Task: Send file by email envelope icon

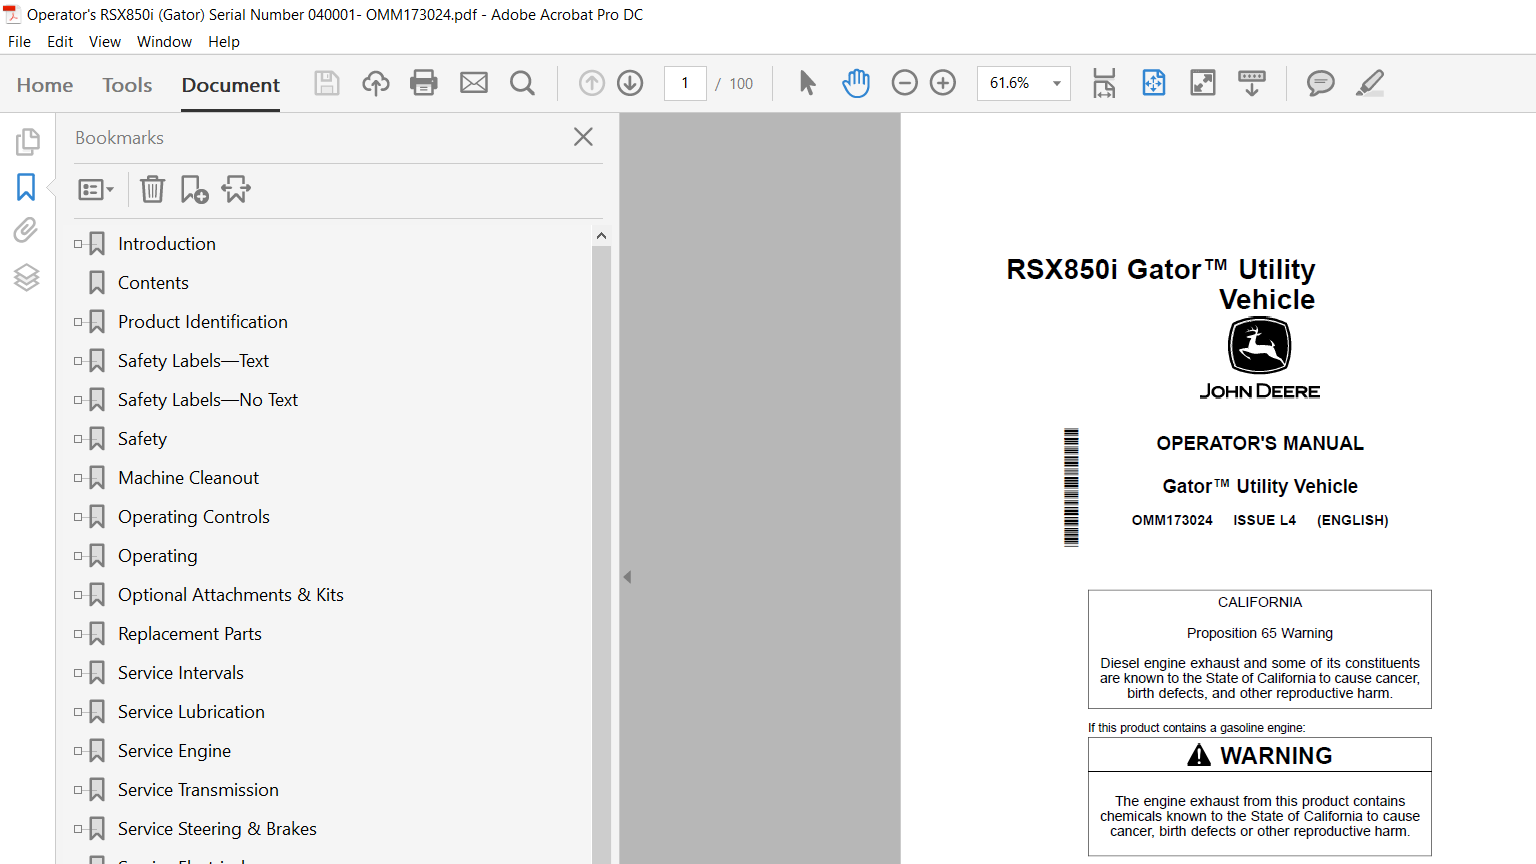Action: tap(474, 83)
